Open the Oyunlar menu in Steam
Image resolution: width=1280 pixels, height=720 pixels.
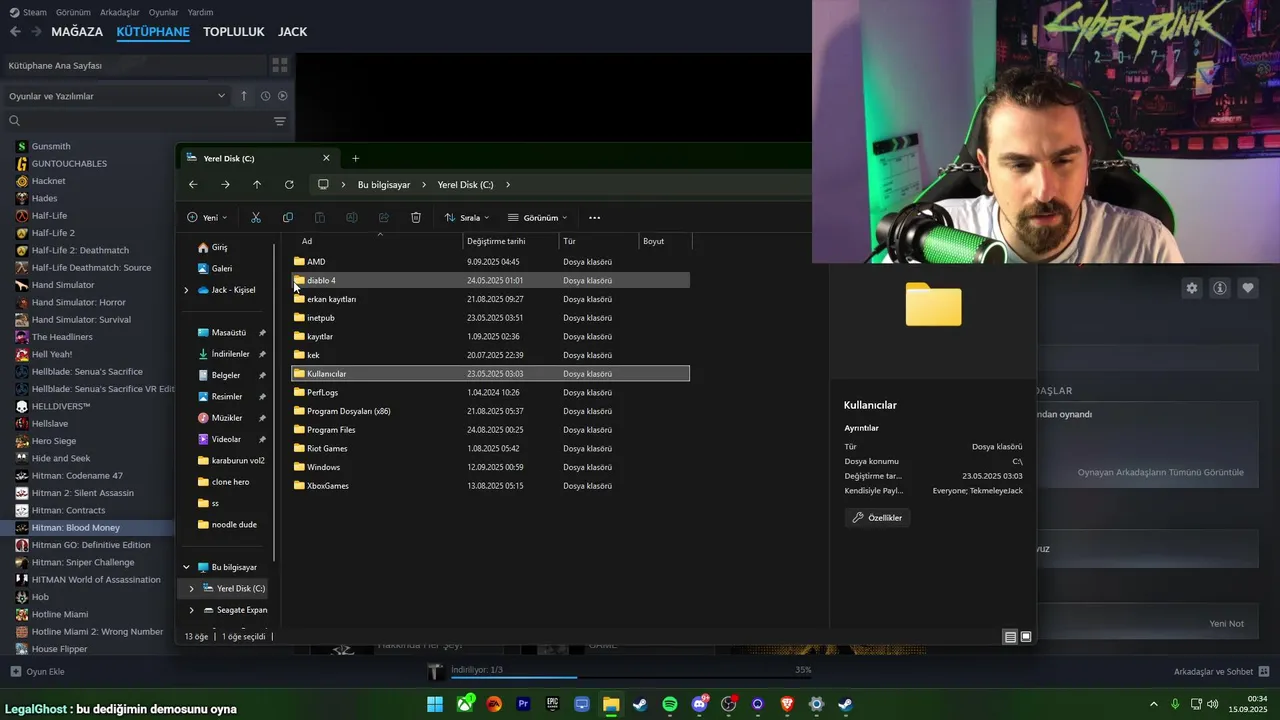pyautogui.click(x=164, y=12)
